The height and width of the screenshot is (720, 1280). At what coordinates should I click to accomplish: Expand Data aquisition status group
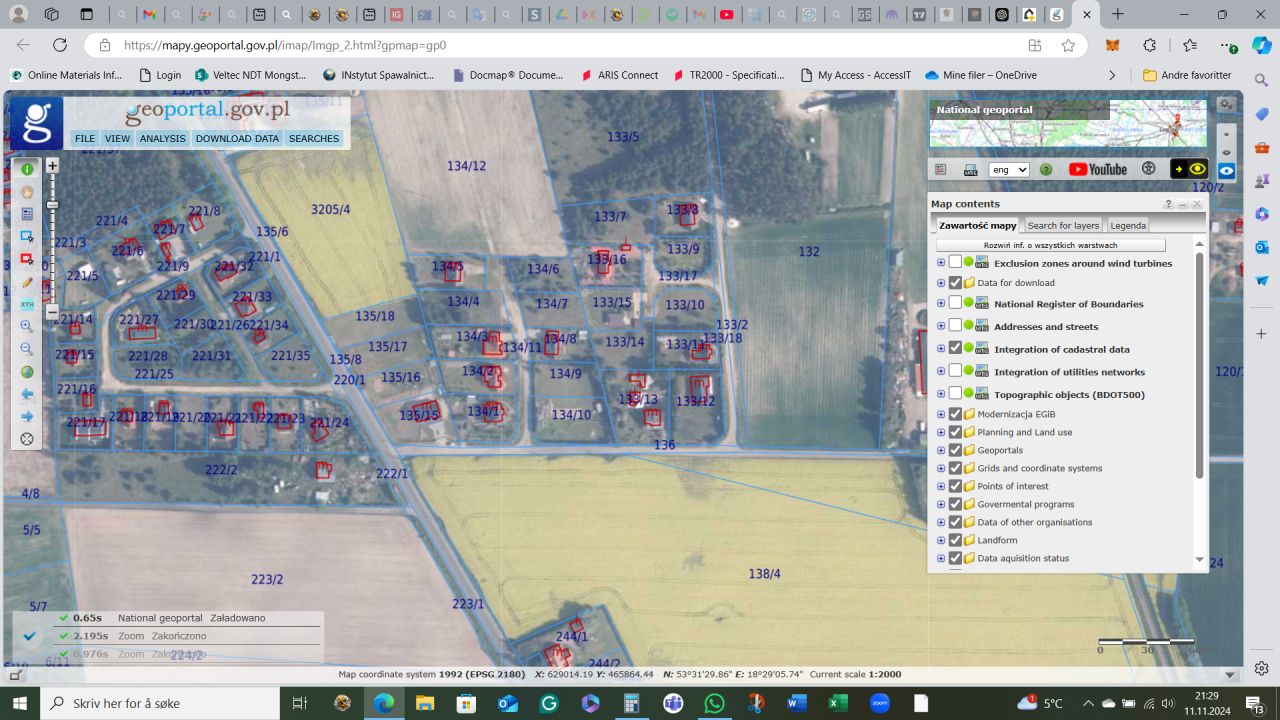click(941, 558)
